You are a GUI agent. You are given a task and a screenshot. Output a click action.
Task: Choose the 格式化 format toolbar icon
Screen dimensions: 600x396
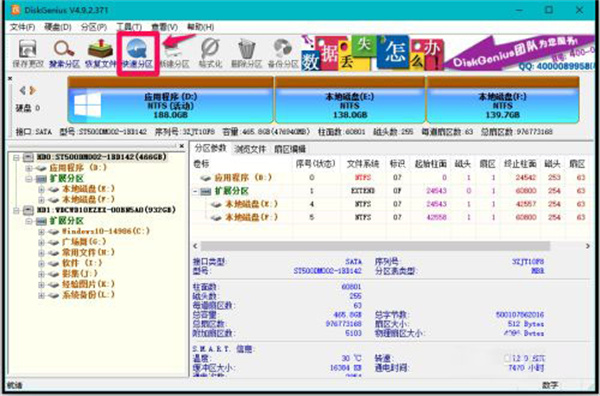click(210, 54)
